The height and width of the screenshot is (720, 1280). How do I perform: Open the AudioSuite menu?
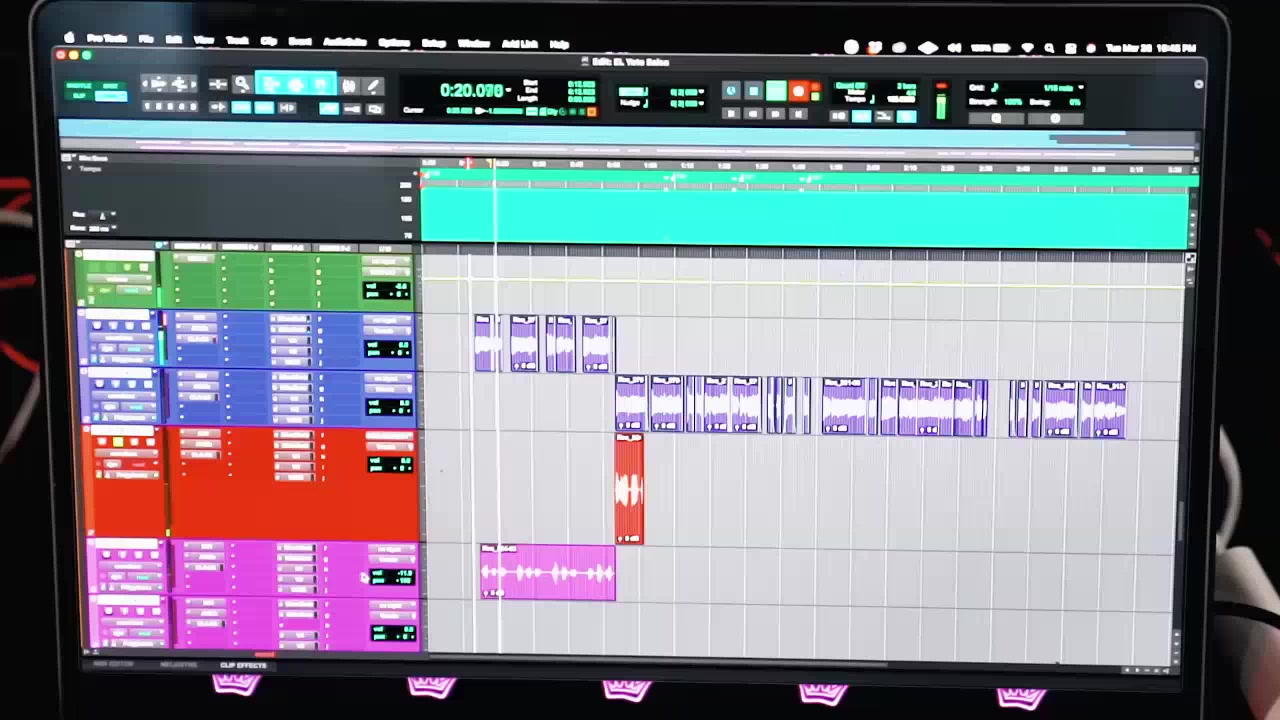point(345,42)
